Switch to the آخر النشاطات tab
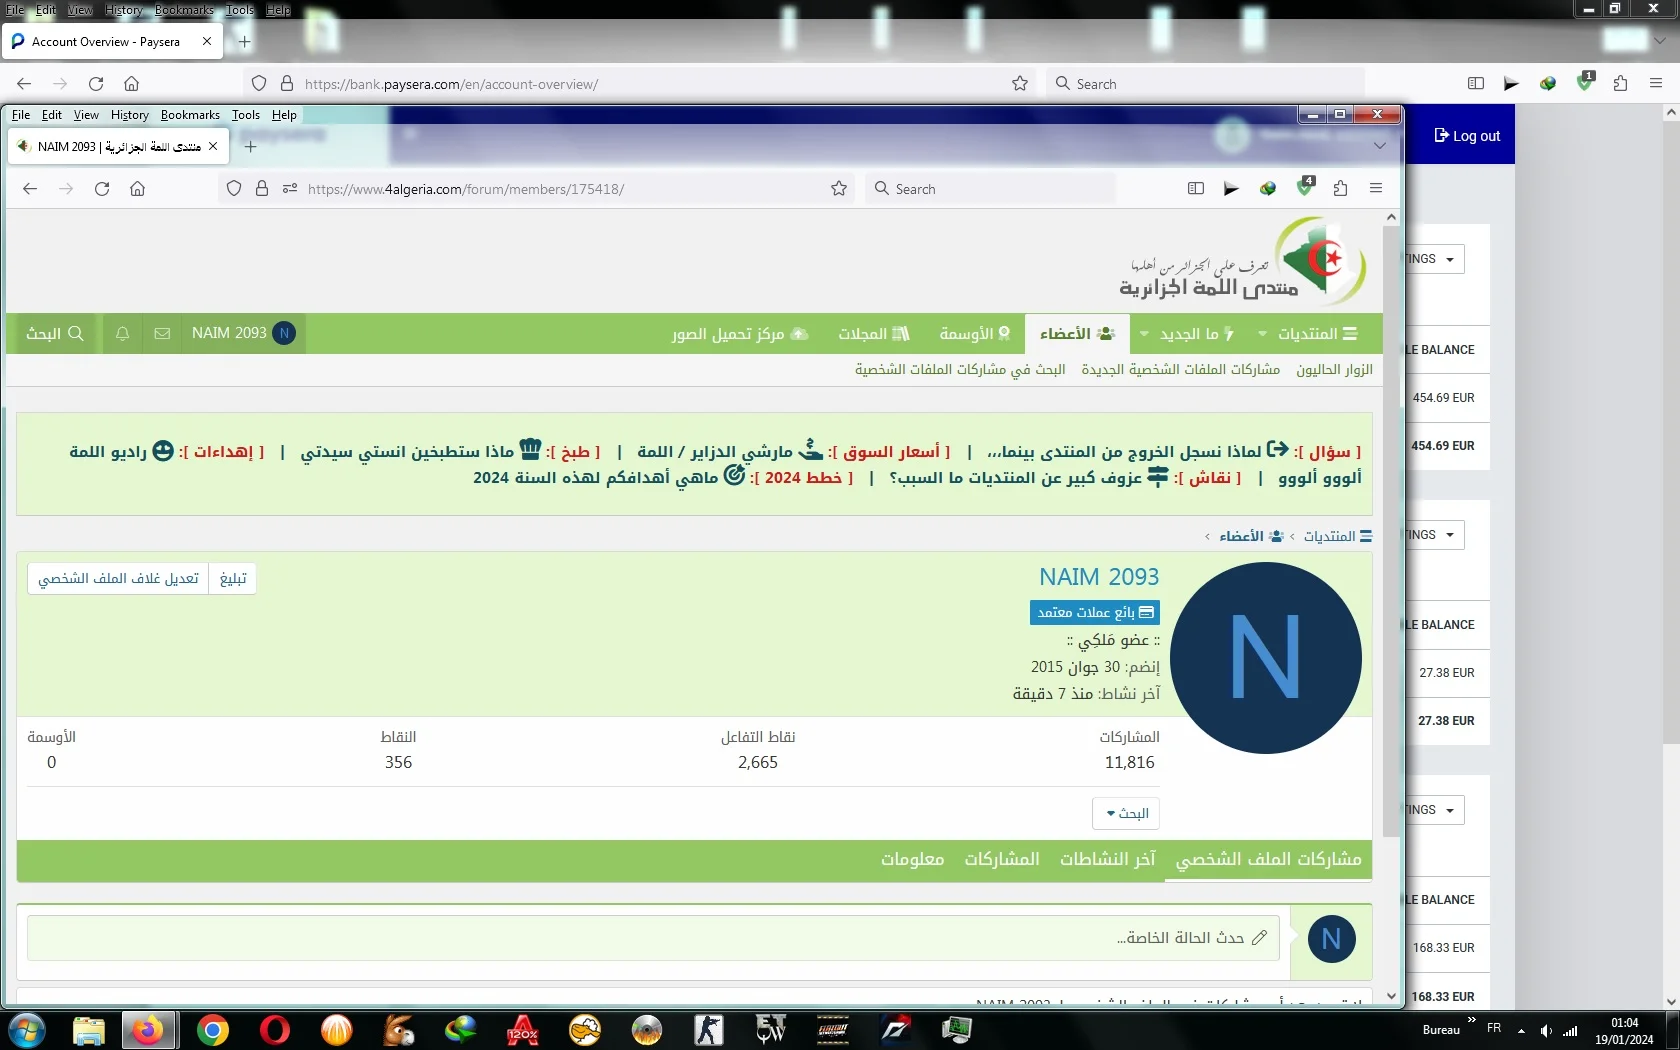 pos(1107,859)
